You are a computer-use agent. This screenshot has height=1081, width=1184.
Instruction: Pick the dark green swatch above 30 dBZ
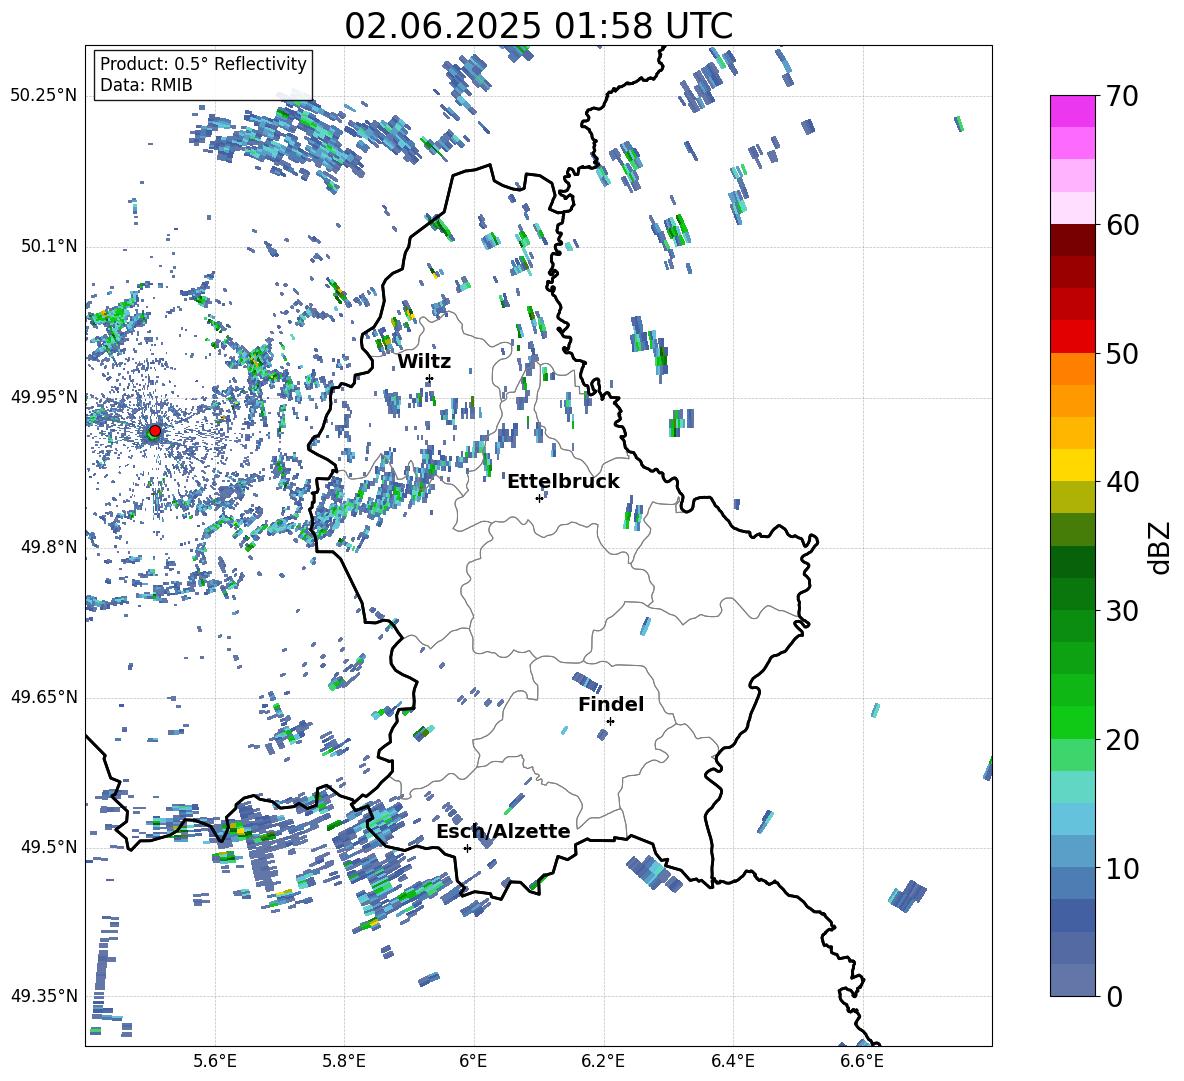pos(1072,594)
